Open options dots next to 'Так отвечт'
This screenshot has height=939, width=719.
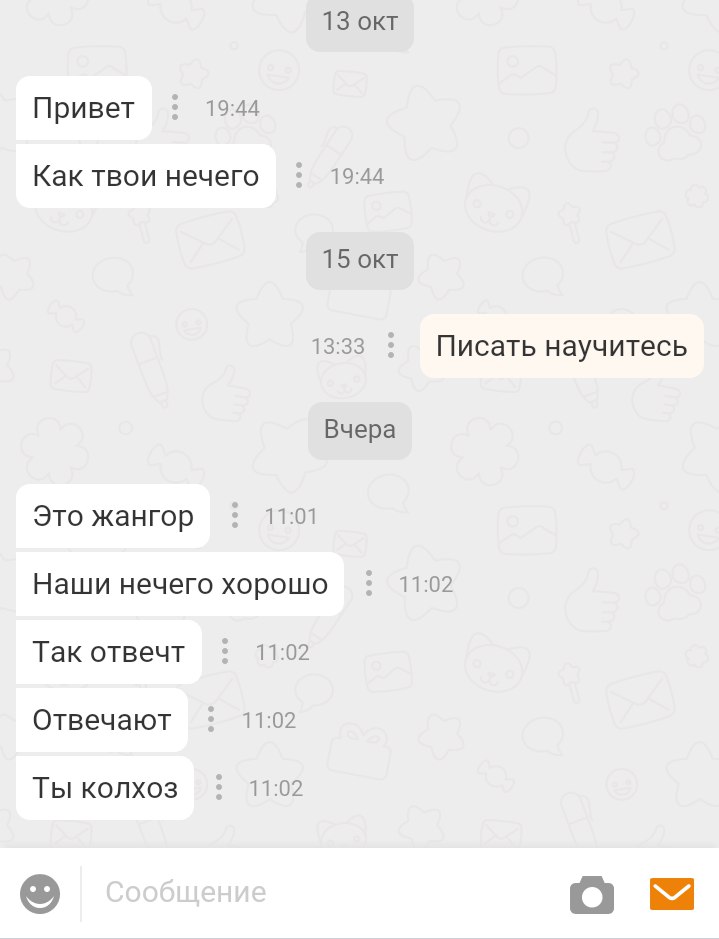point(225,652)
